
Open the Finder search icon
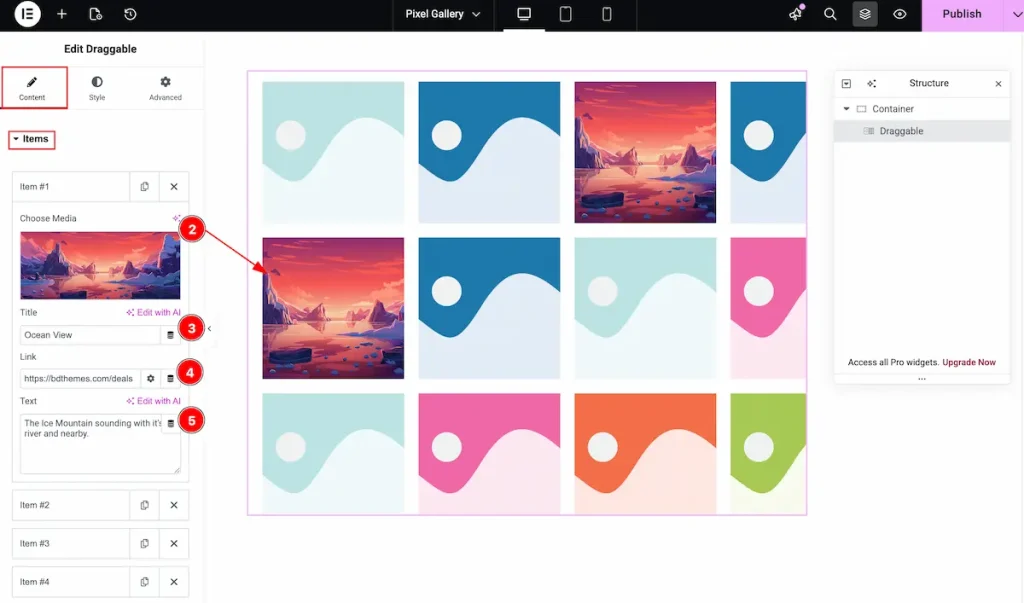830,15
